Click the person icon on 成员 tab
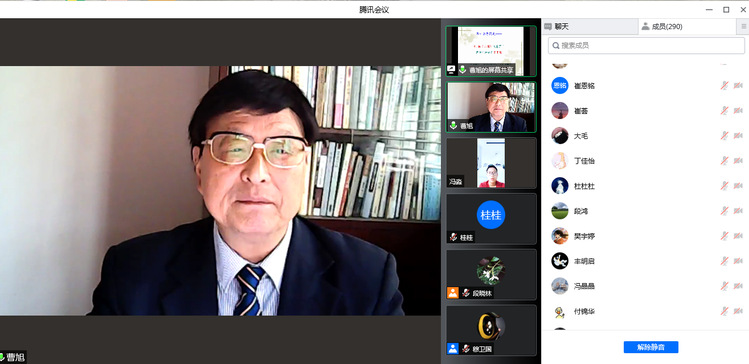 (x=645, y=27)
